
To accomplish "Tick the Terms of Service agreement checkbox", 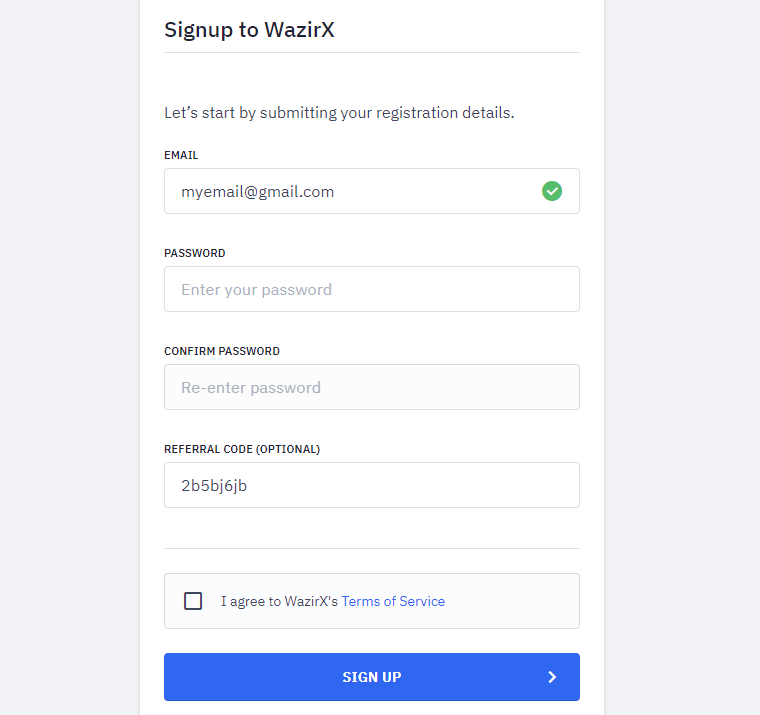I will pyautogui.click(x=193, y=601).
